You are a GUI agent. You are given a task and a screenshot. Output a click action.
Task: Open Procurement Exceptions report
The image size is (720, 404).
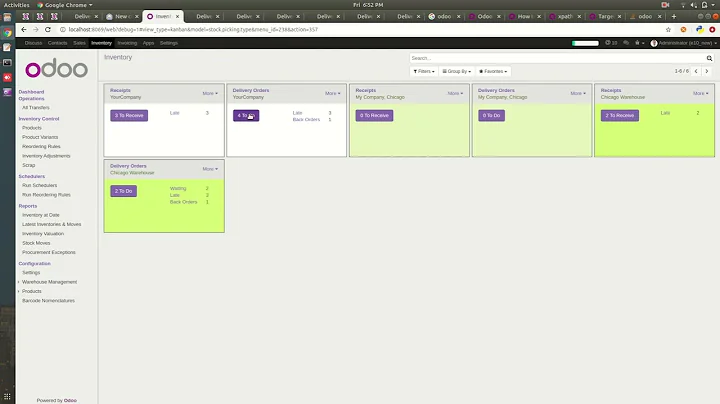pos(49,252)
